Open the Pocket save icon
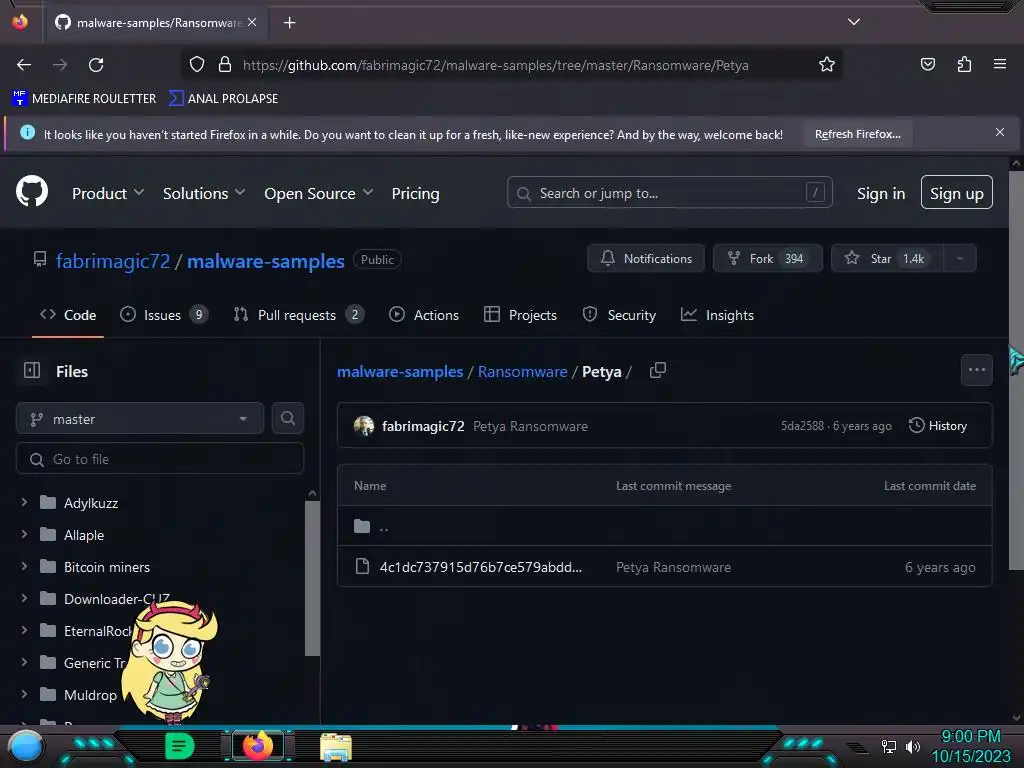This screenshot has width=1024, height=768. click(x=927, y=64)
